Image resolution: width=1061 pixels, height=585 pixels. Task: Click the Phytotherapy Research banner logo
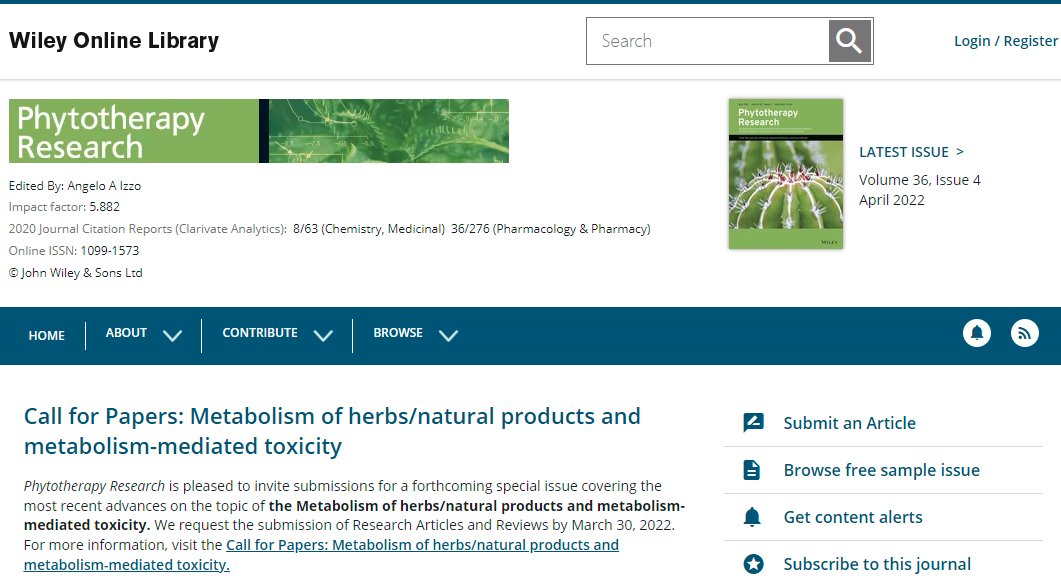click(x=258, y=131)
